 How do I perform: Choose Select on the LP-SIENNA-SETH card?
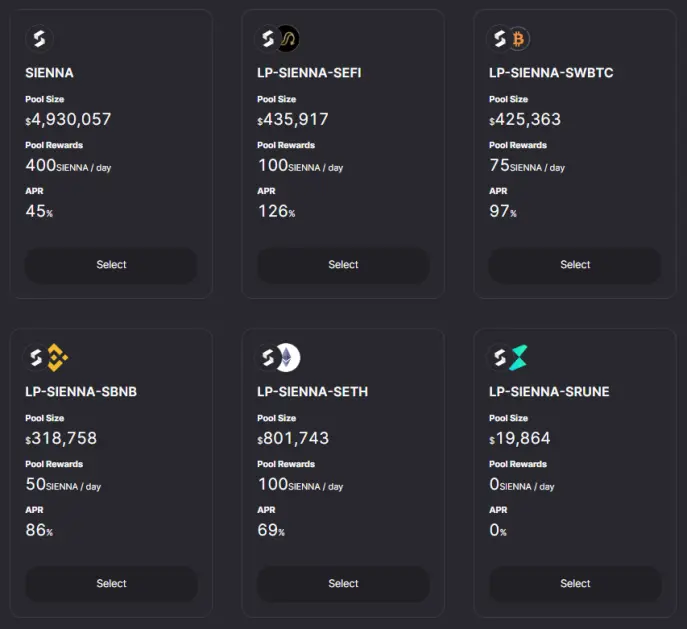tap(343, 584)
